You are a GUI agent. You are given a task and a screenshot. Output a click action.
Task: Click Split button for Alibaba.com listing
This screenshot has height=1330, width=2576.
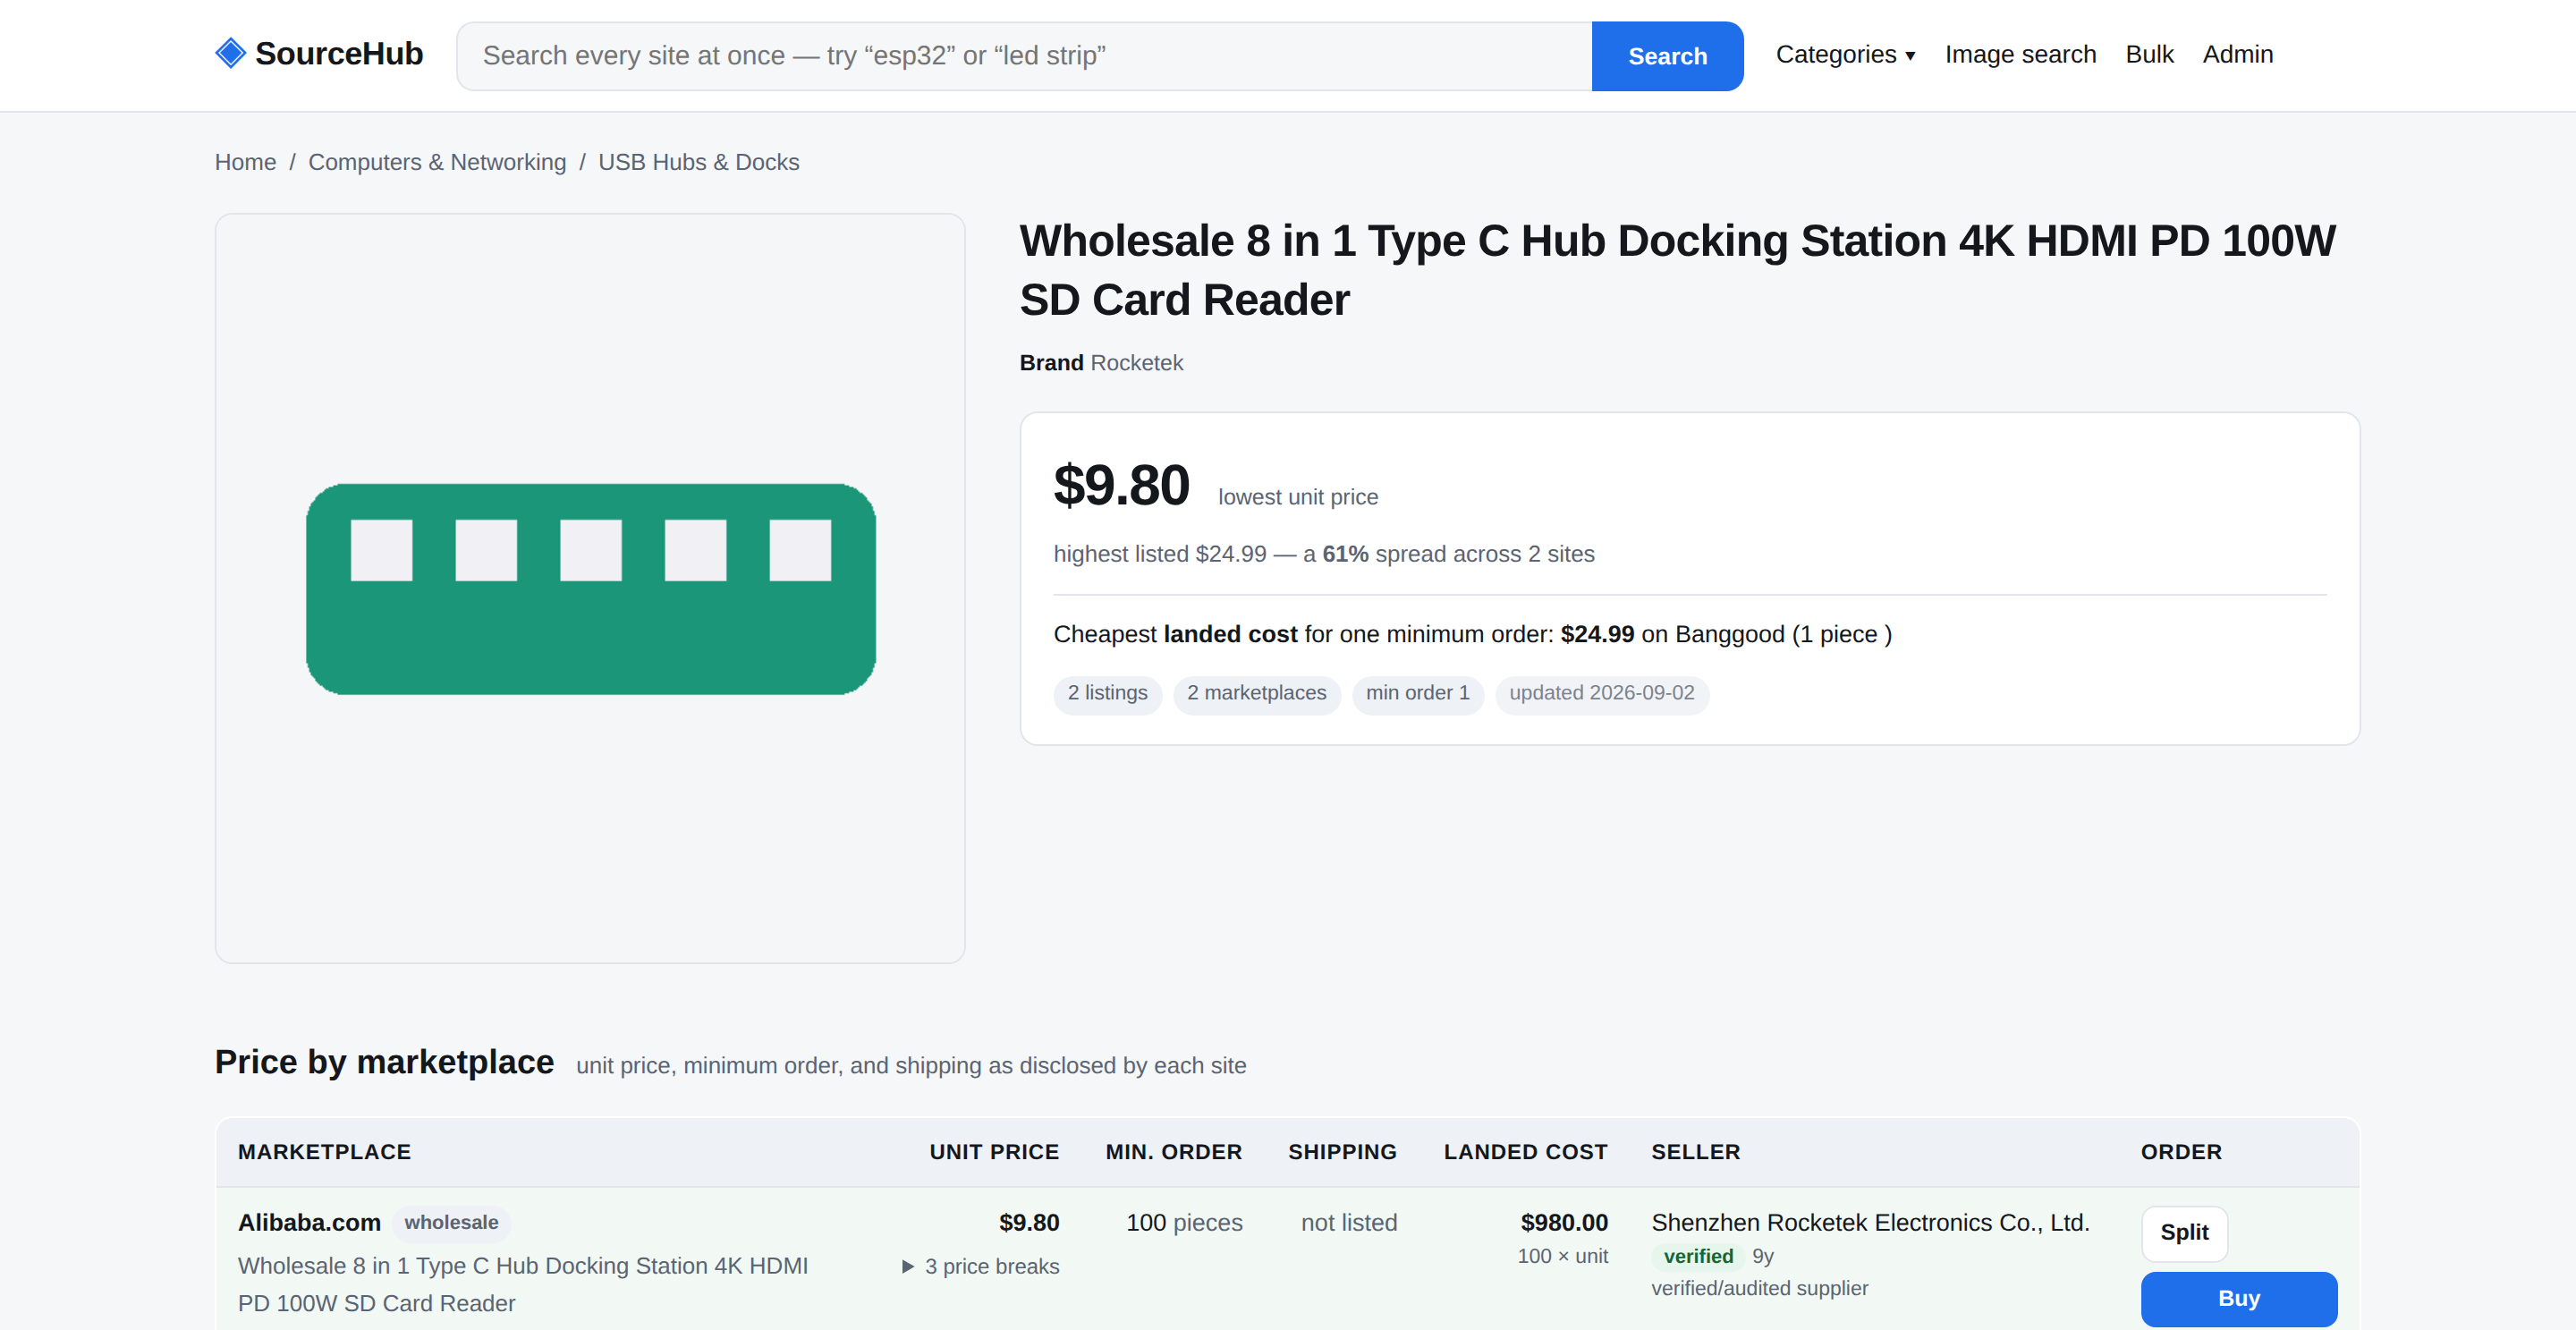pos(2184,1233)
